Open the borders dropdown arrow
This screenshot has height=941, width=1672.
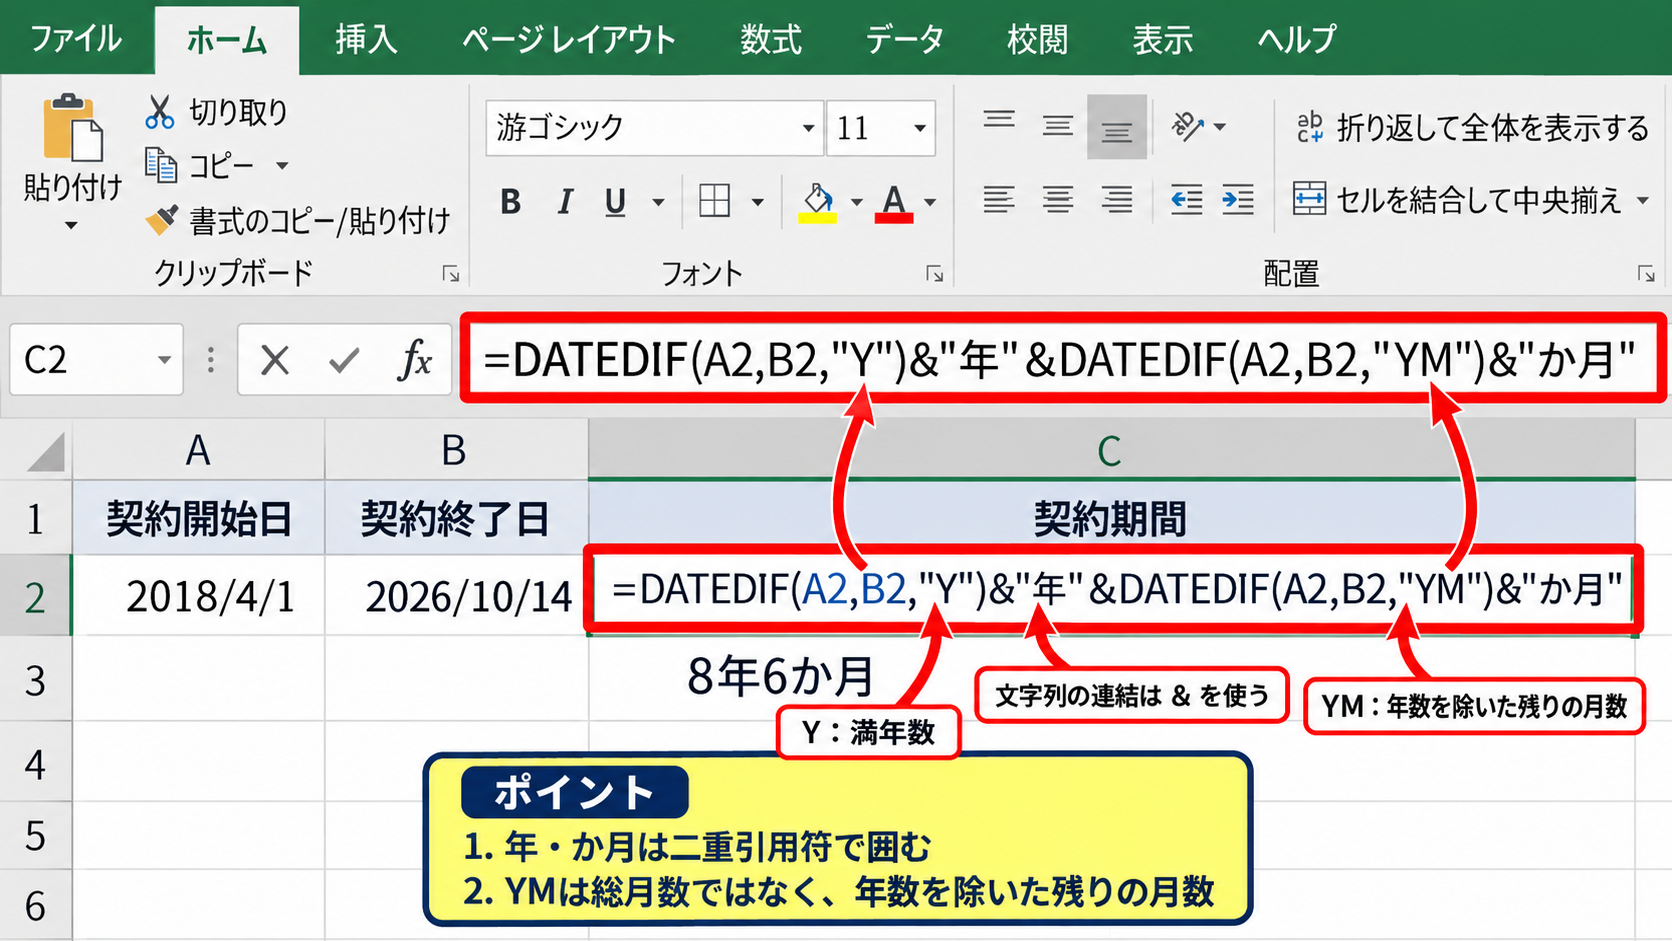click(758, 203)
